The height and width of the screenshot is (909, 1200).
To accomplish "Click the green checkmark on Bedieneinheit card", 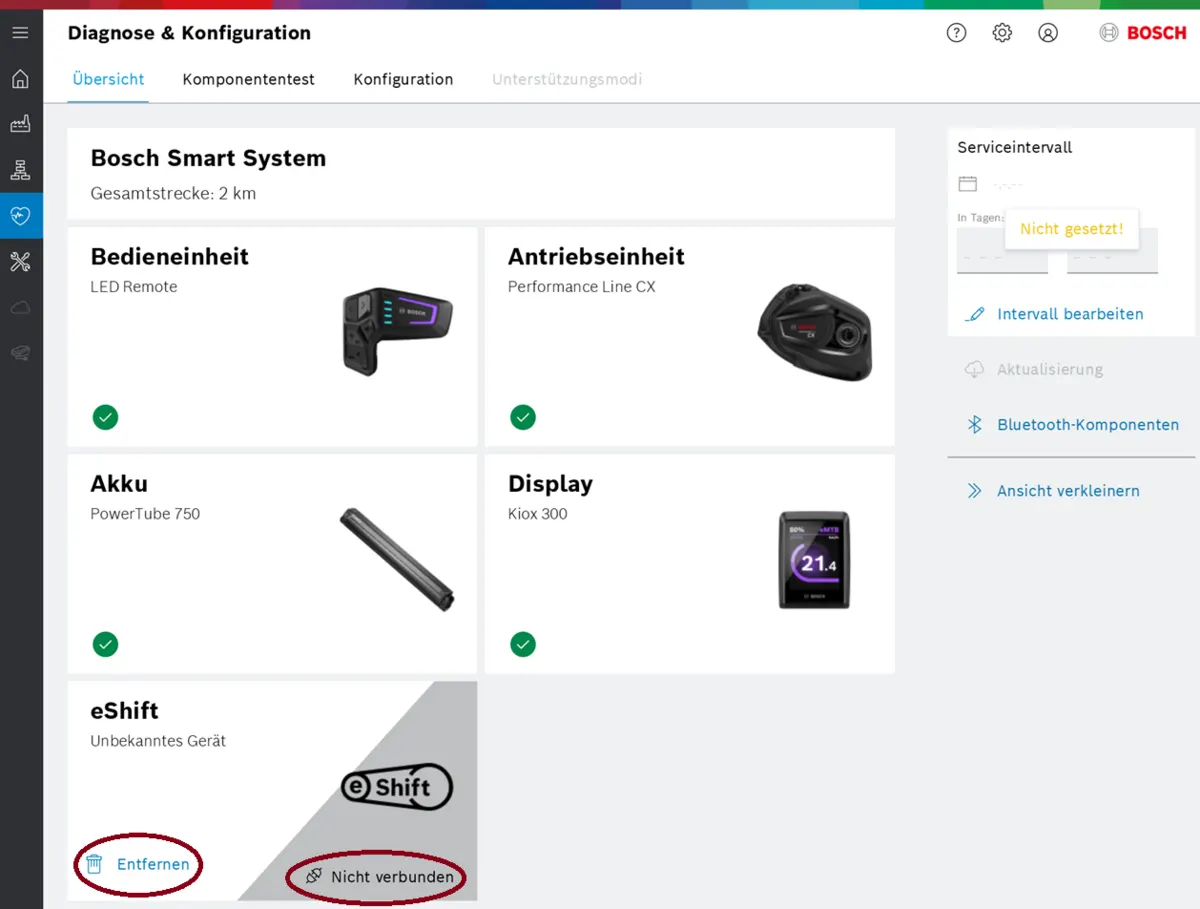I will pyautogui.click(x=105, y=417).
